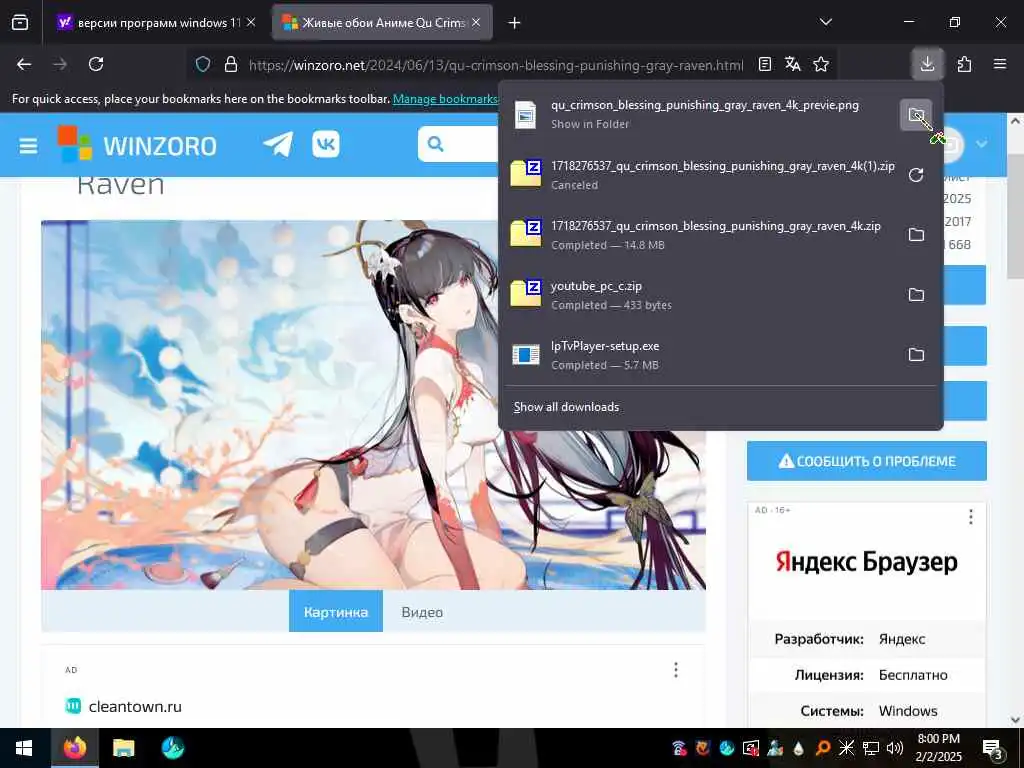Bookmark this page with star
The image size is (1024, 768).
[x=821, y=64]
